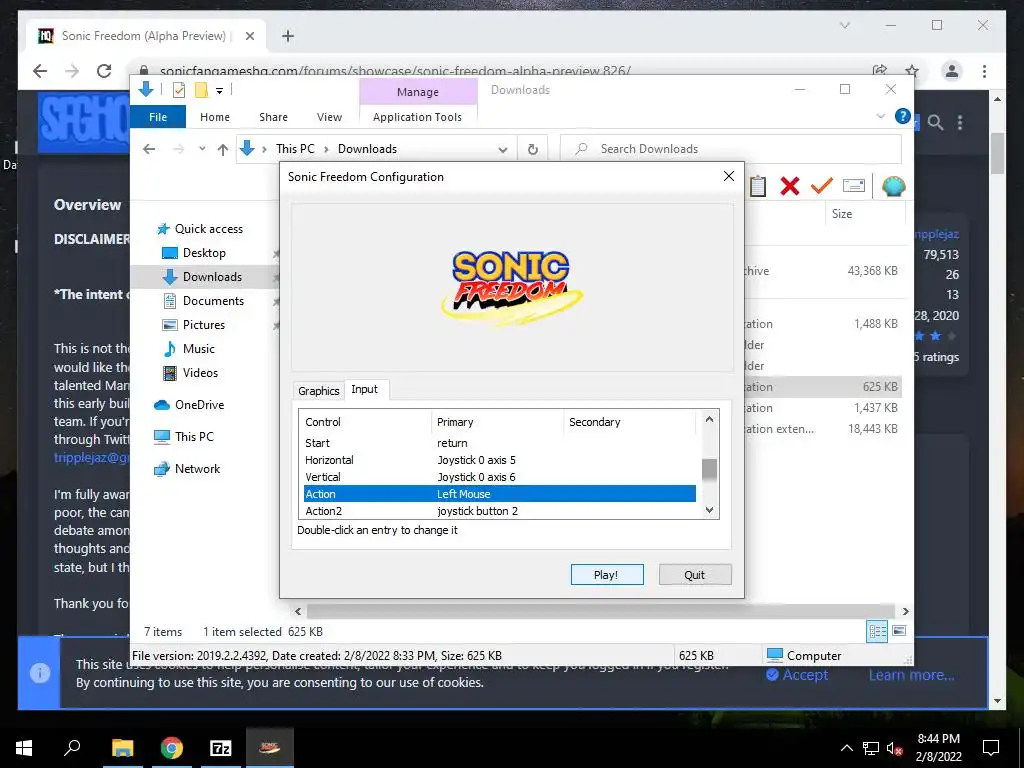The width and height of the screenshot is (1024, 768).
Task: Switch Explorer to large icons view
Action: click(x=899, y=631)
